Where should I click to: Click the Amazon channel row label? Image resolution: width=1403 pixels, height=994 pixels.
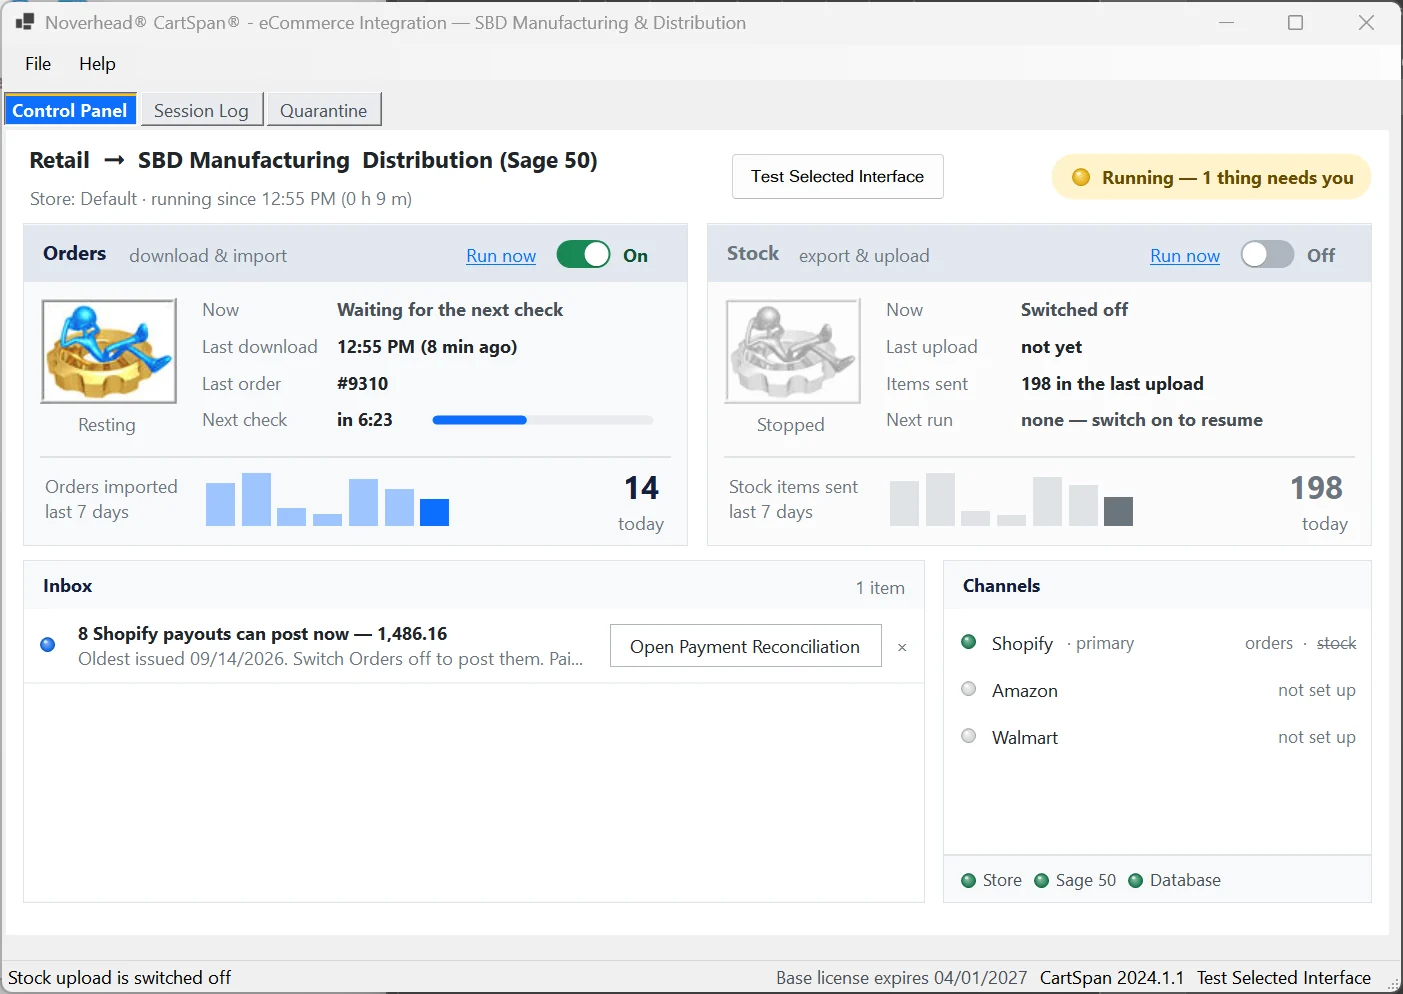pos(1025,691)
